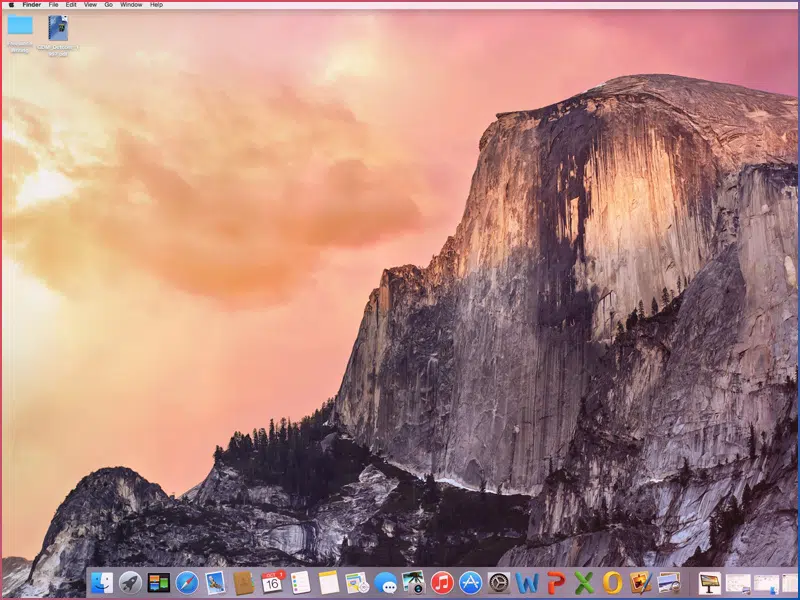Open System Preferences gear icon

pyautogui.click(x=499, y=583)
